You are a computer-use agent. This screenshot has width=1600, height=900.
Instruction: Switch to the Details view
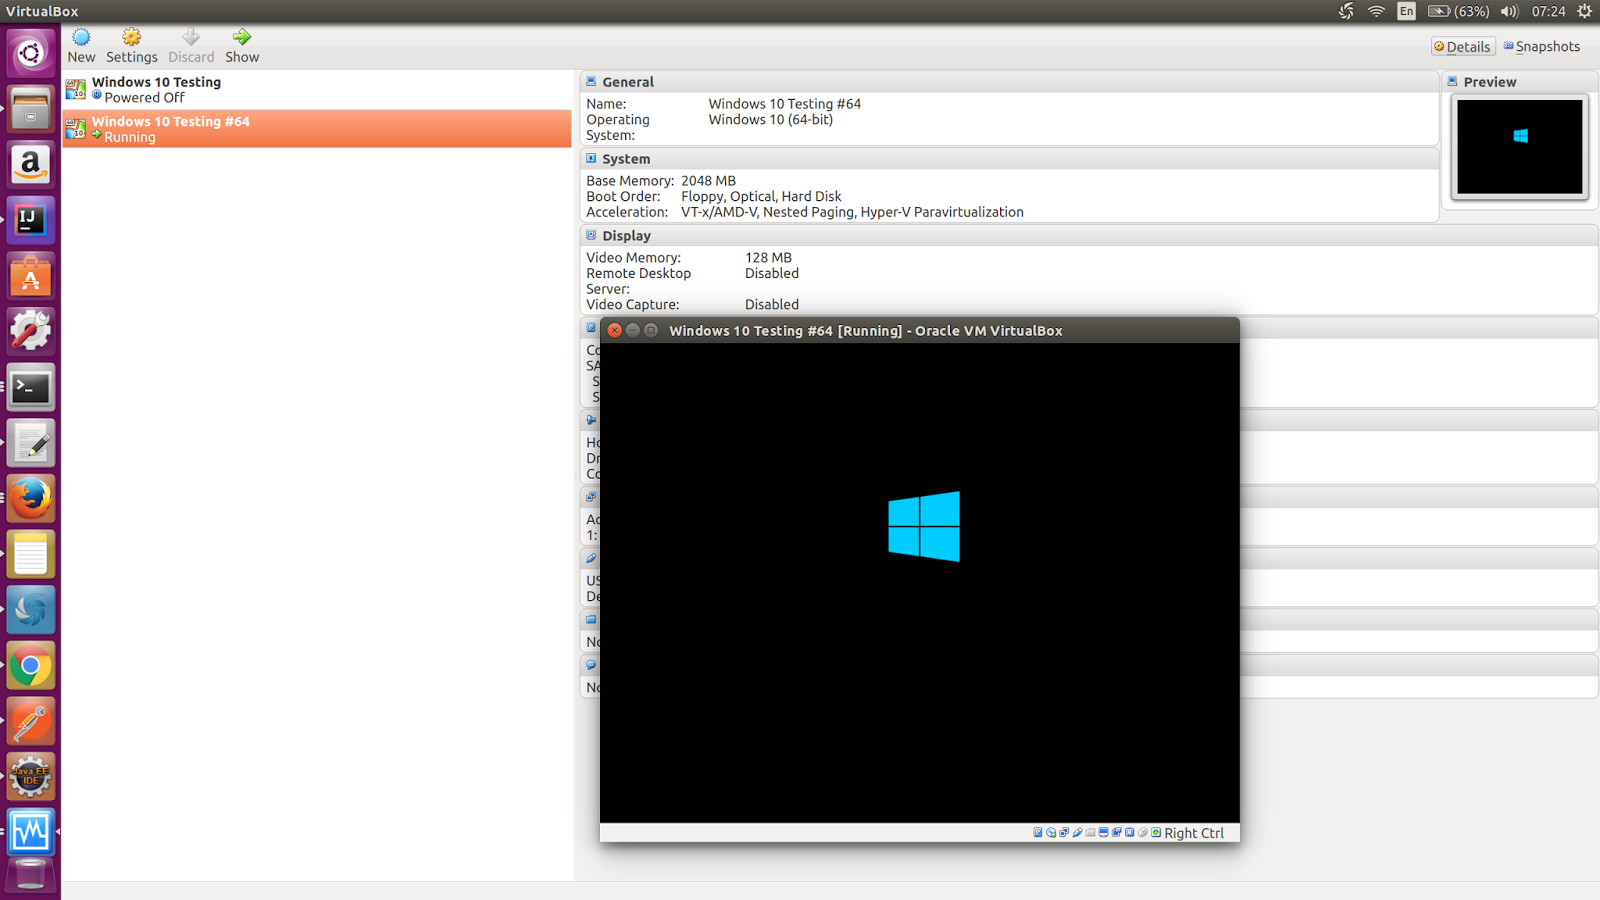[x=1462, y=46]
